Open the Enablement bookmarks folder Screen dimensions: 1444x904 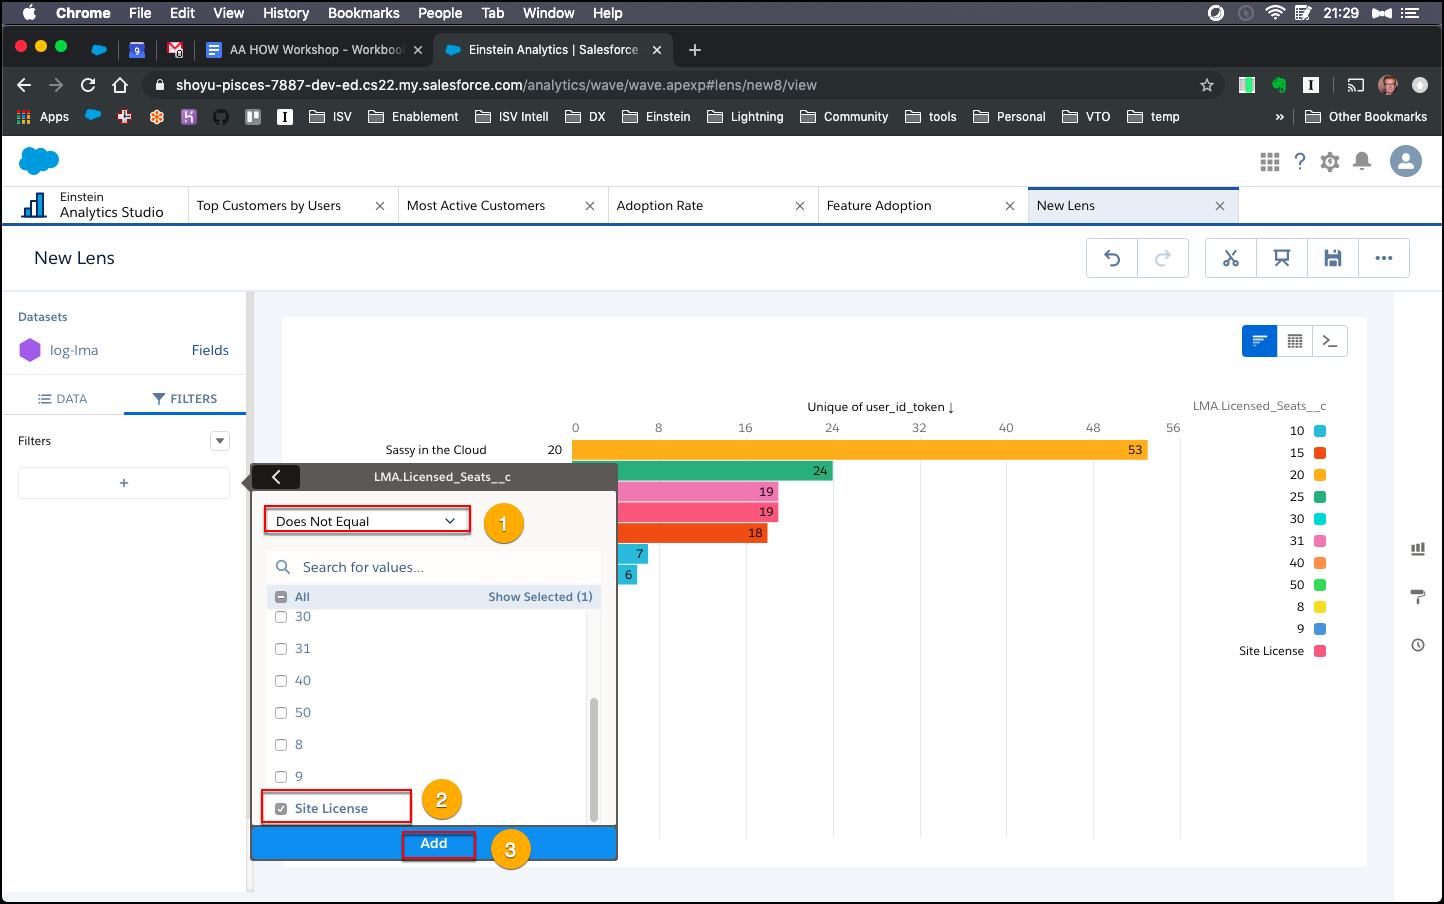point(413,117)
